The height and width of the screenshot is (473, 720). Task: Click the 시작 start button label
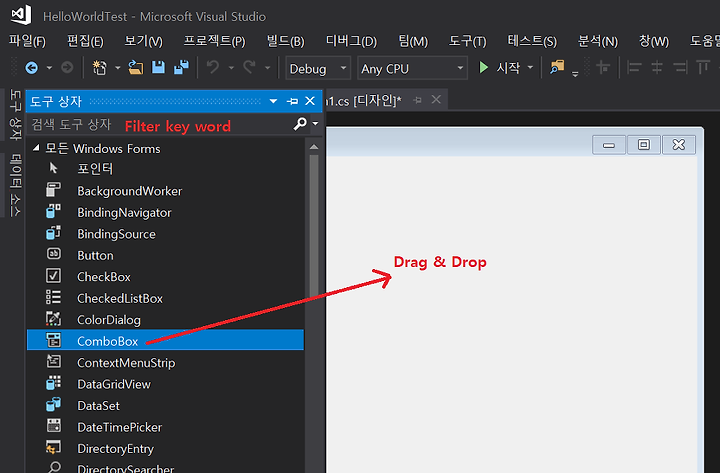pyautogui.click(x=508, y=68)
